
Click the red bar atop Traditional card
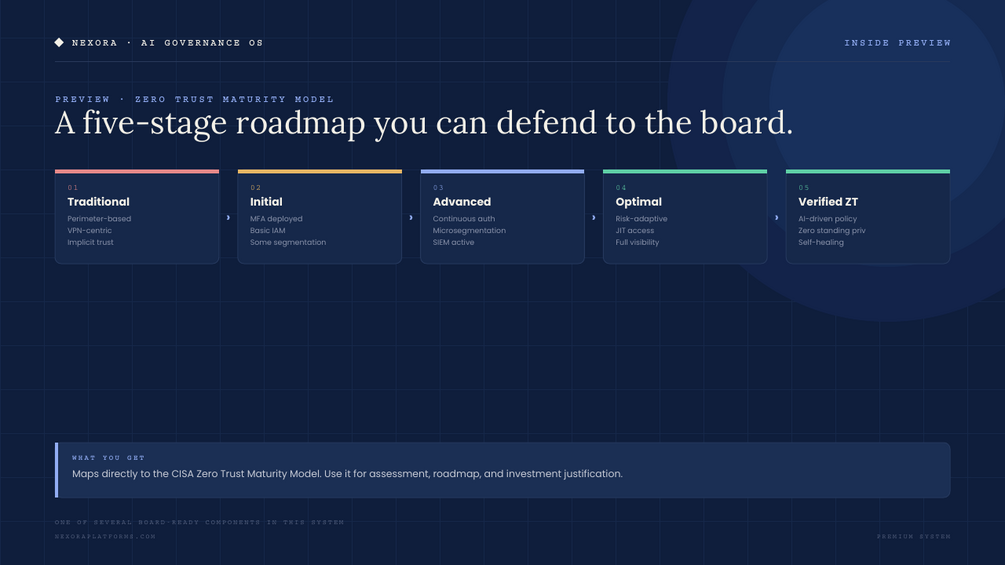point(137,172)
